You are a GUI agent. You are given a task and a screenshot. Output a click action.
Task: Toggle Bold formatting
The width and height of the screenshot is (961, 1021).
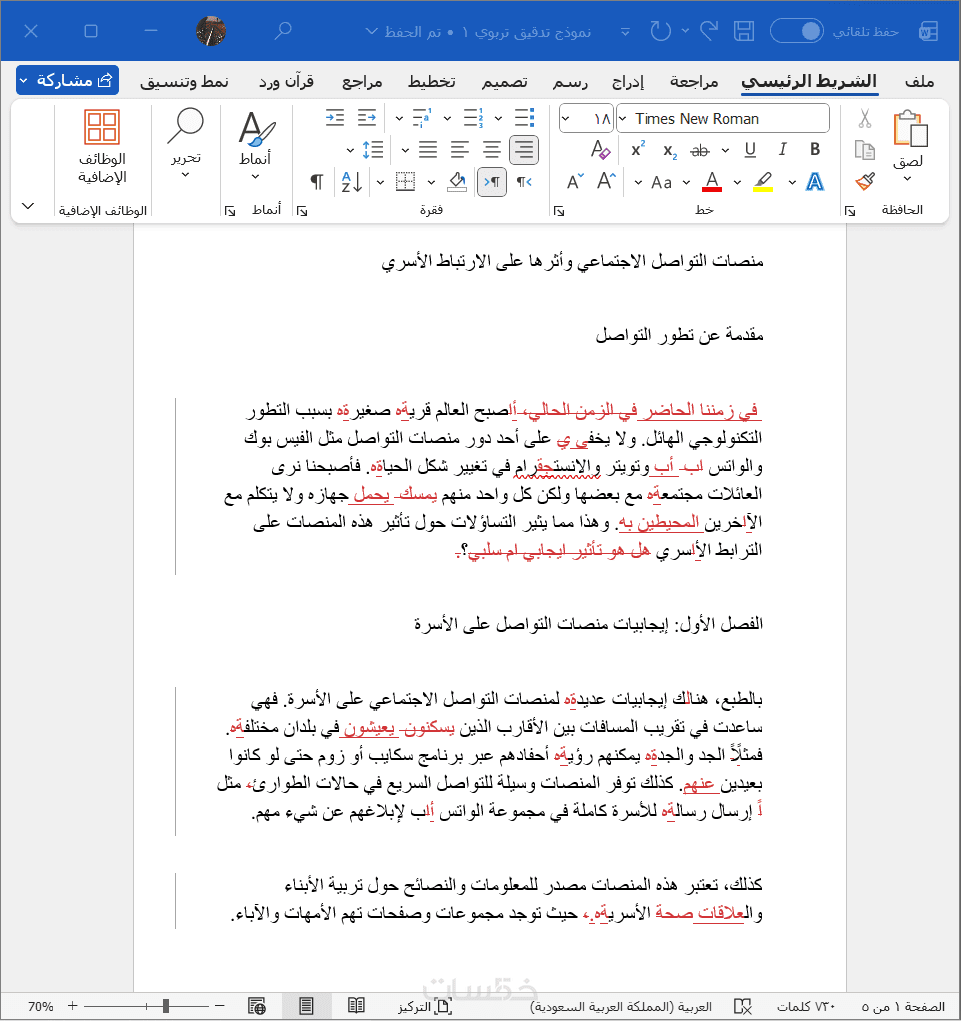815,150
